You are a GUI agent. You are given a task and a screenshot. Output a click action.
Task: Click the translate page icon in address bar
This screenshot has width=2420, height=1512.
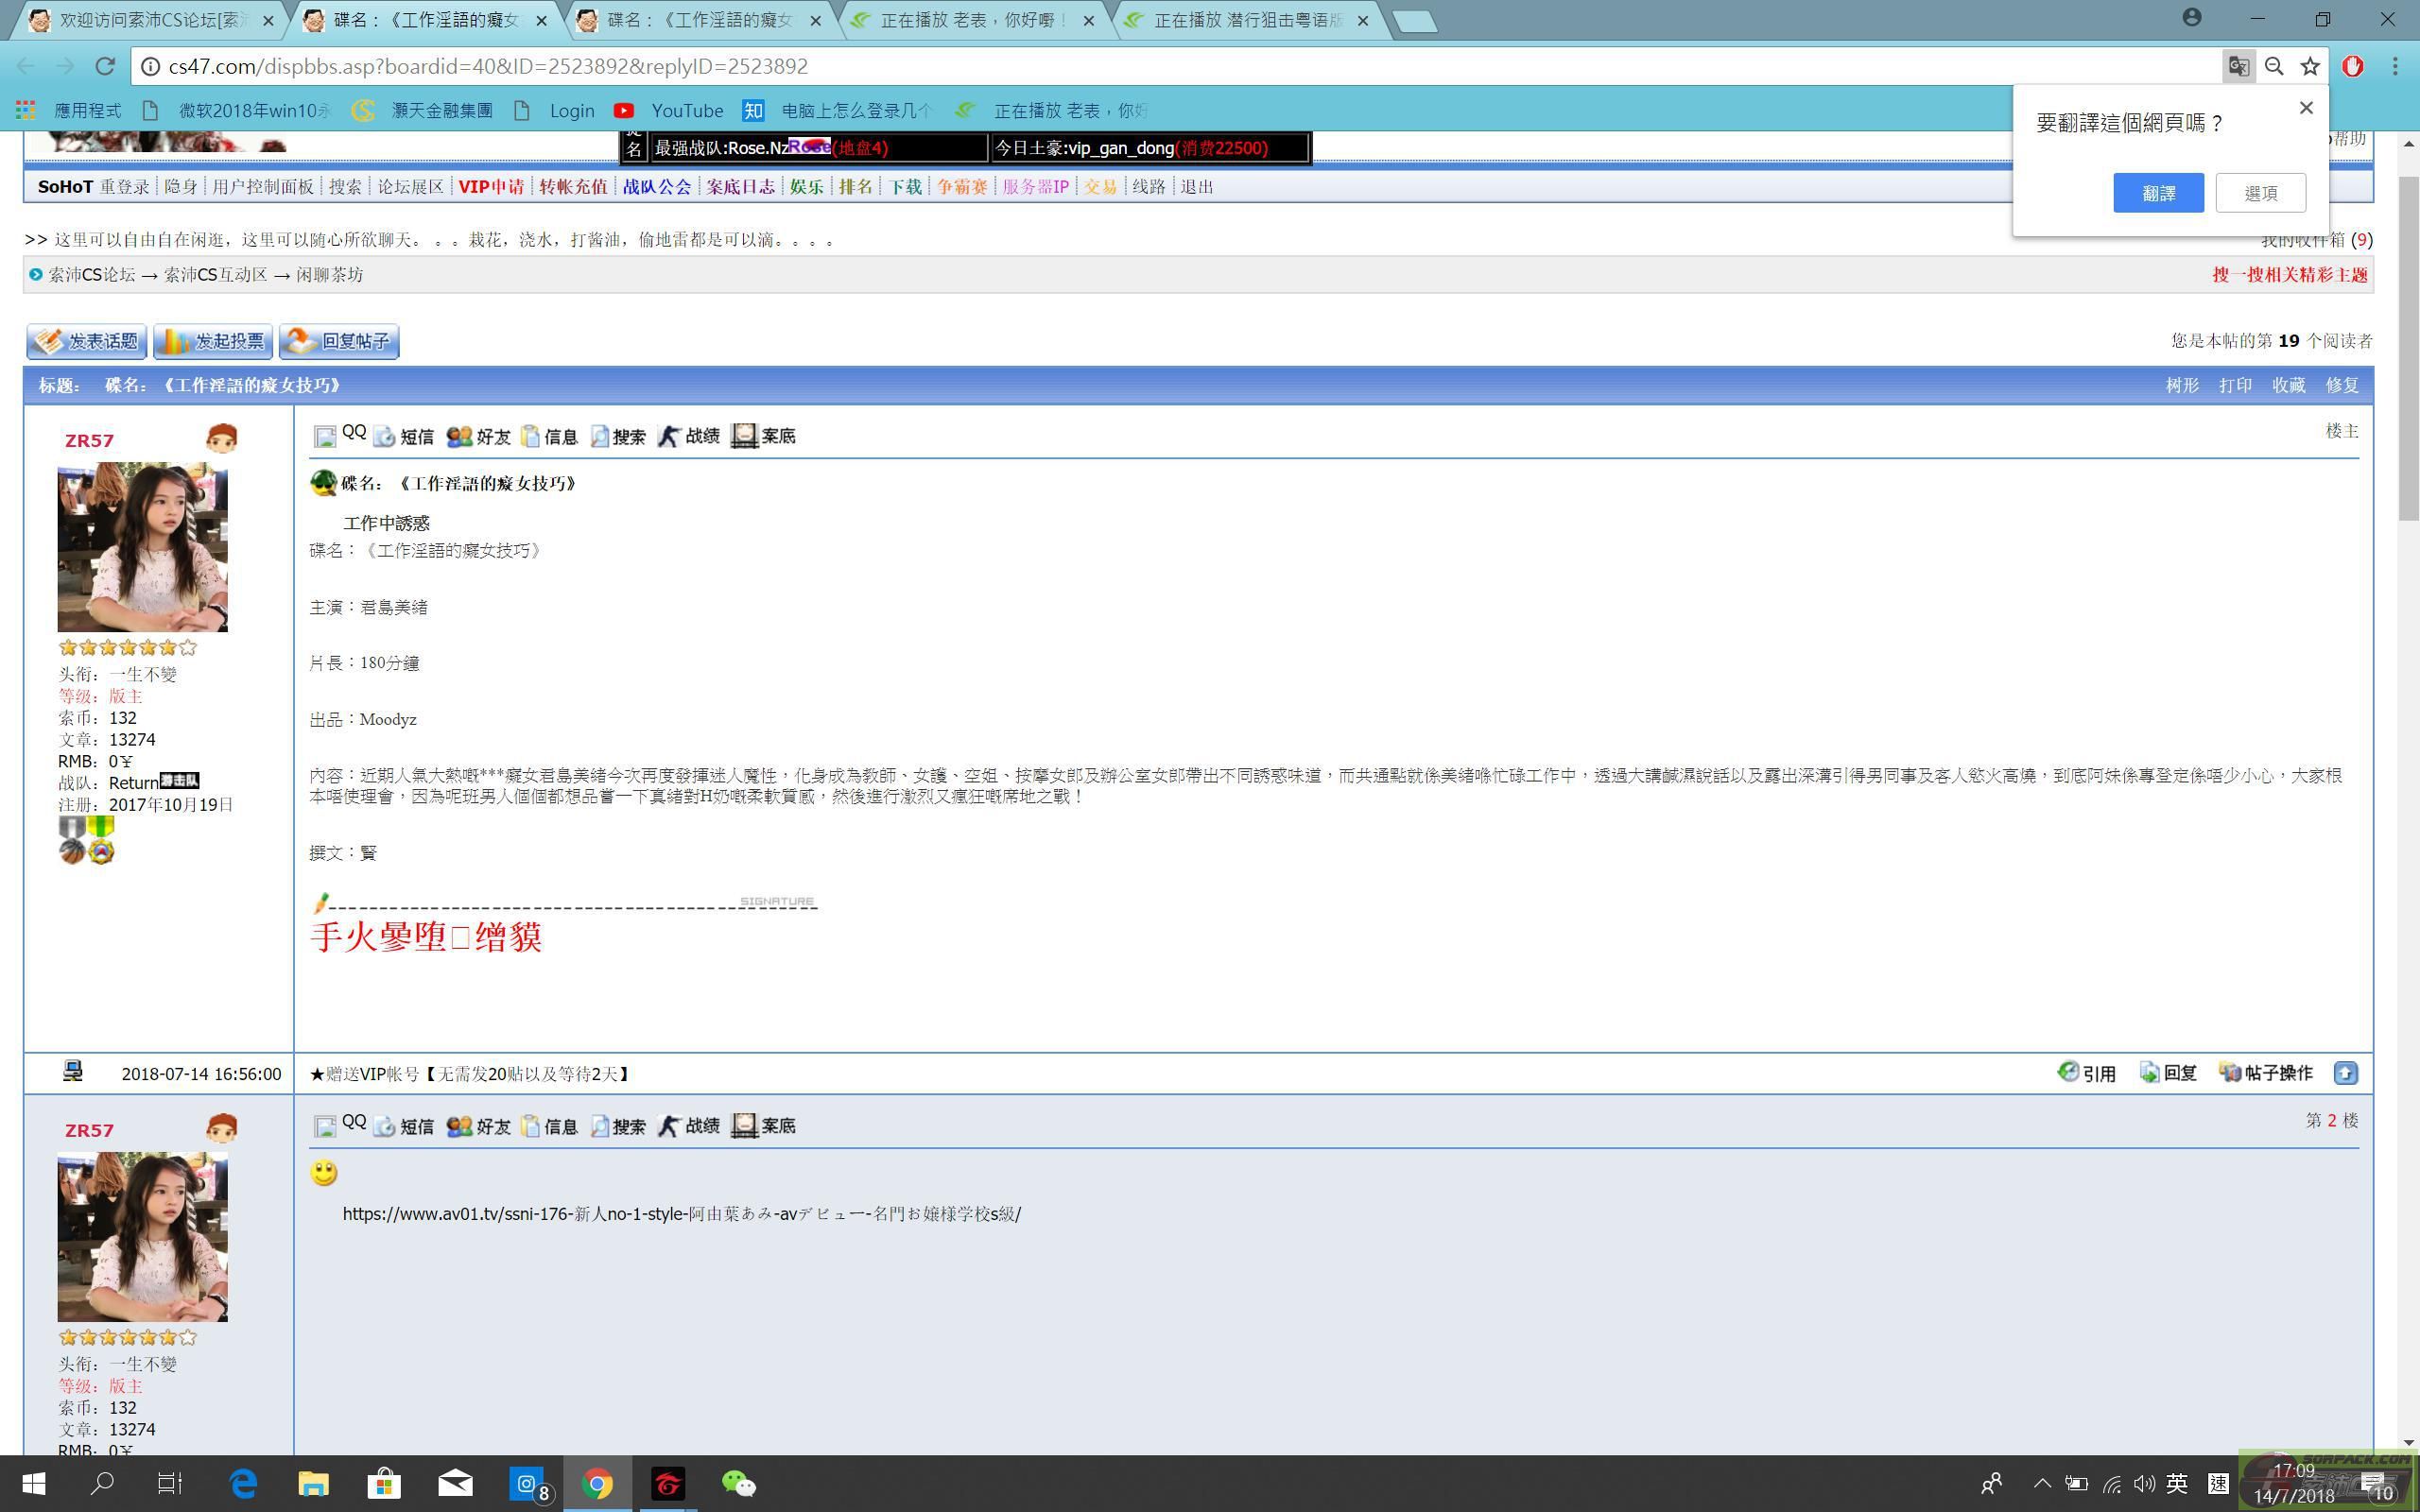[2238, 66]
